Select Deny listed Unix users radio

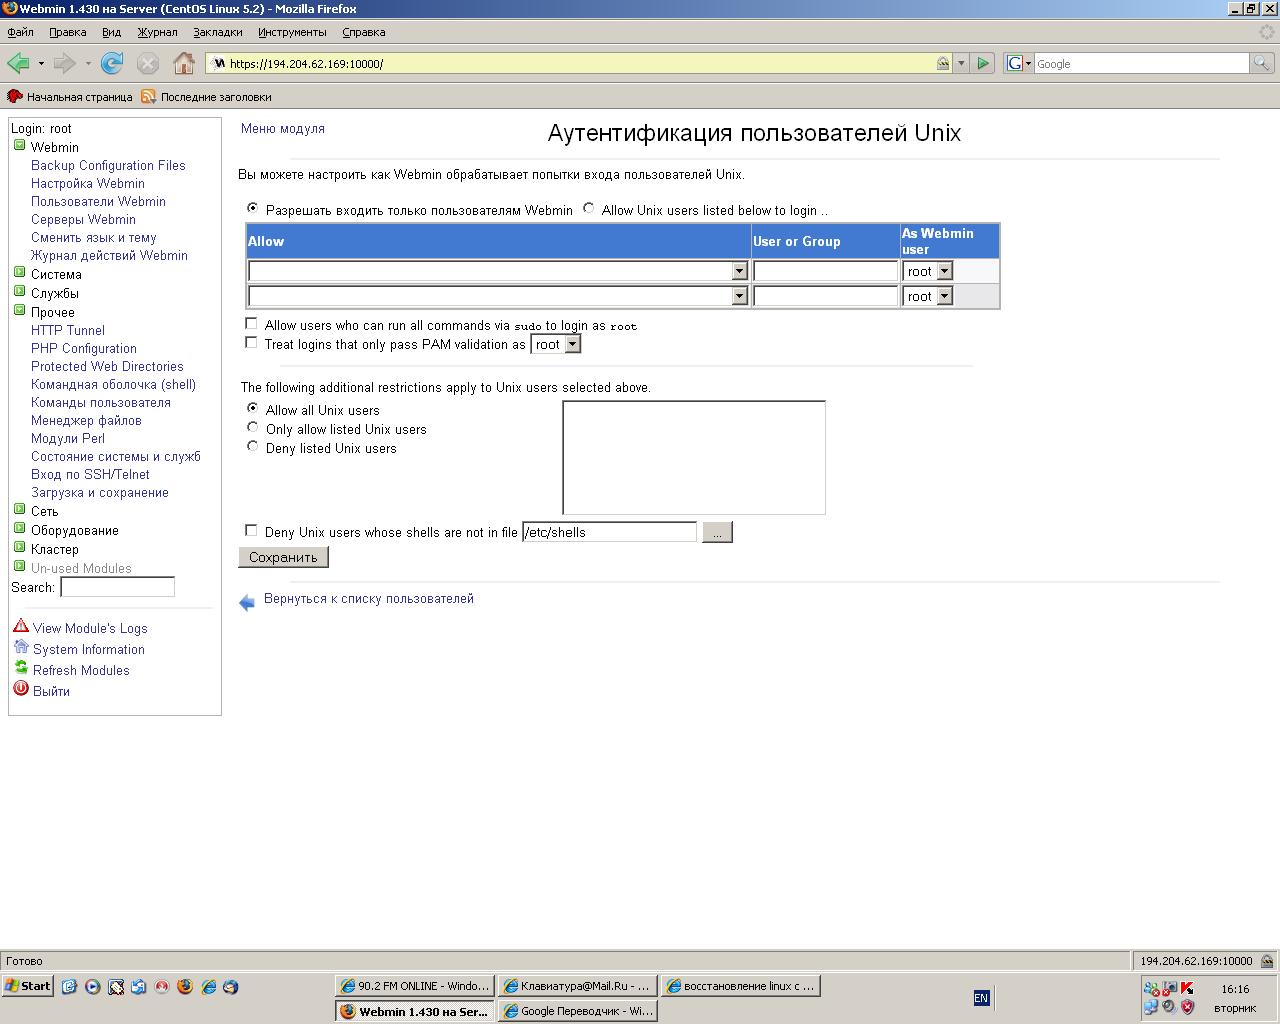click(x=252, y=446)
